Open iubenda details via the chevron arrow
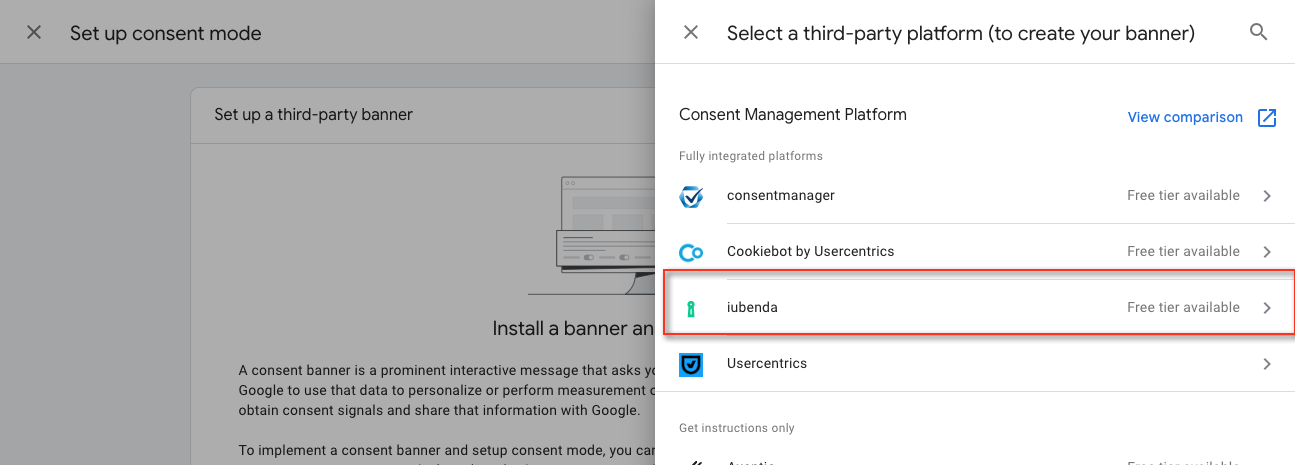Screen dimensions: 1295x465 (1267, 308)
